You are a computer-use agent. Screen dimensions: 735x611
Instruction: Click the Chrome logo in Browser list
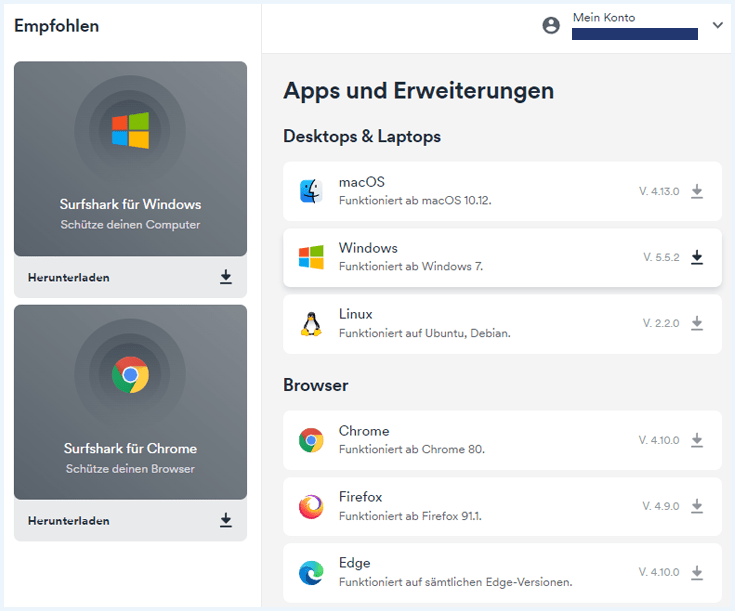(311, 440)
